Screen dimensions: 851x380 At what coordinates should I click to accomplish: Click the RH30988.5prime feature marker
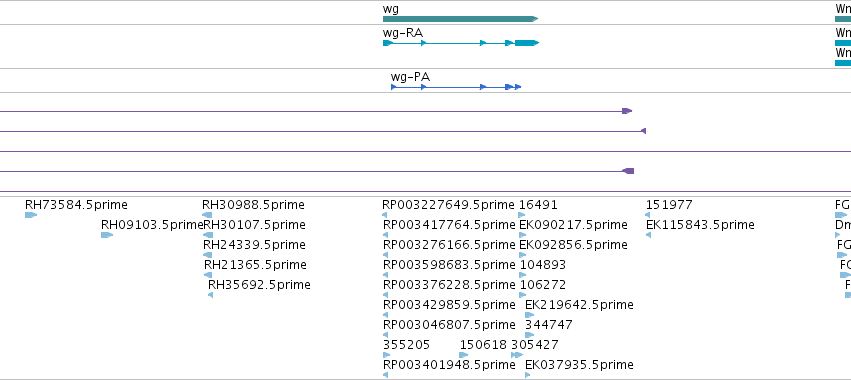point(207,215)
